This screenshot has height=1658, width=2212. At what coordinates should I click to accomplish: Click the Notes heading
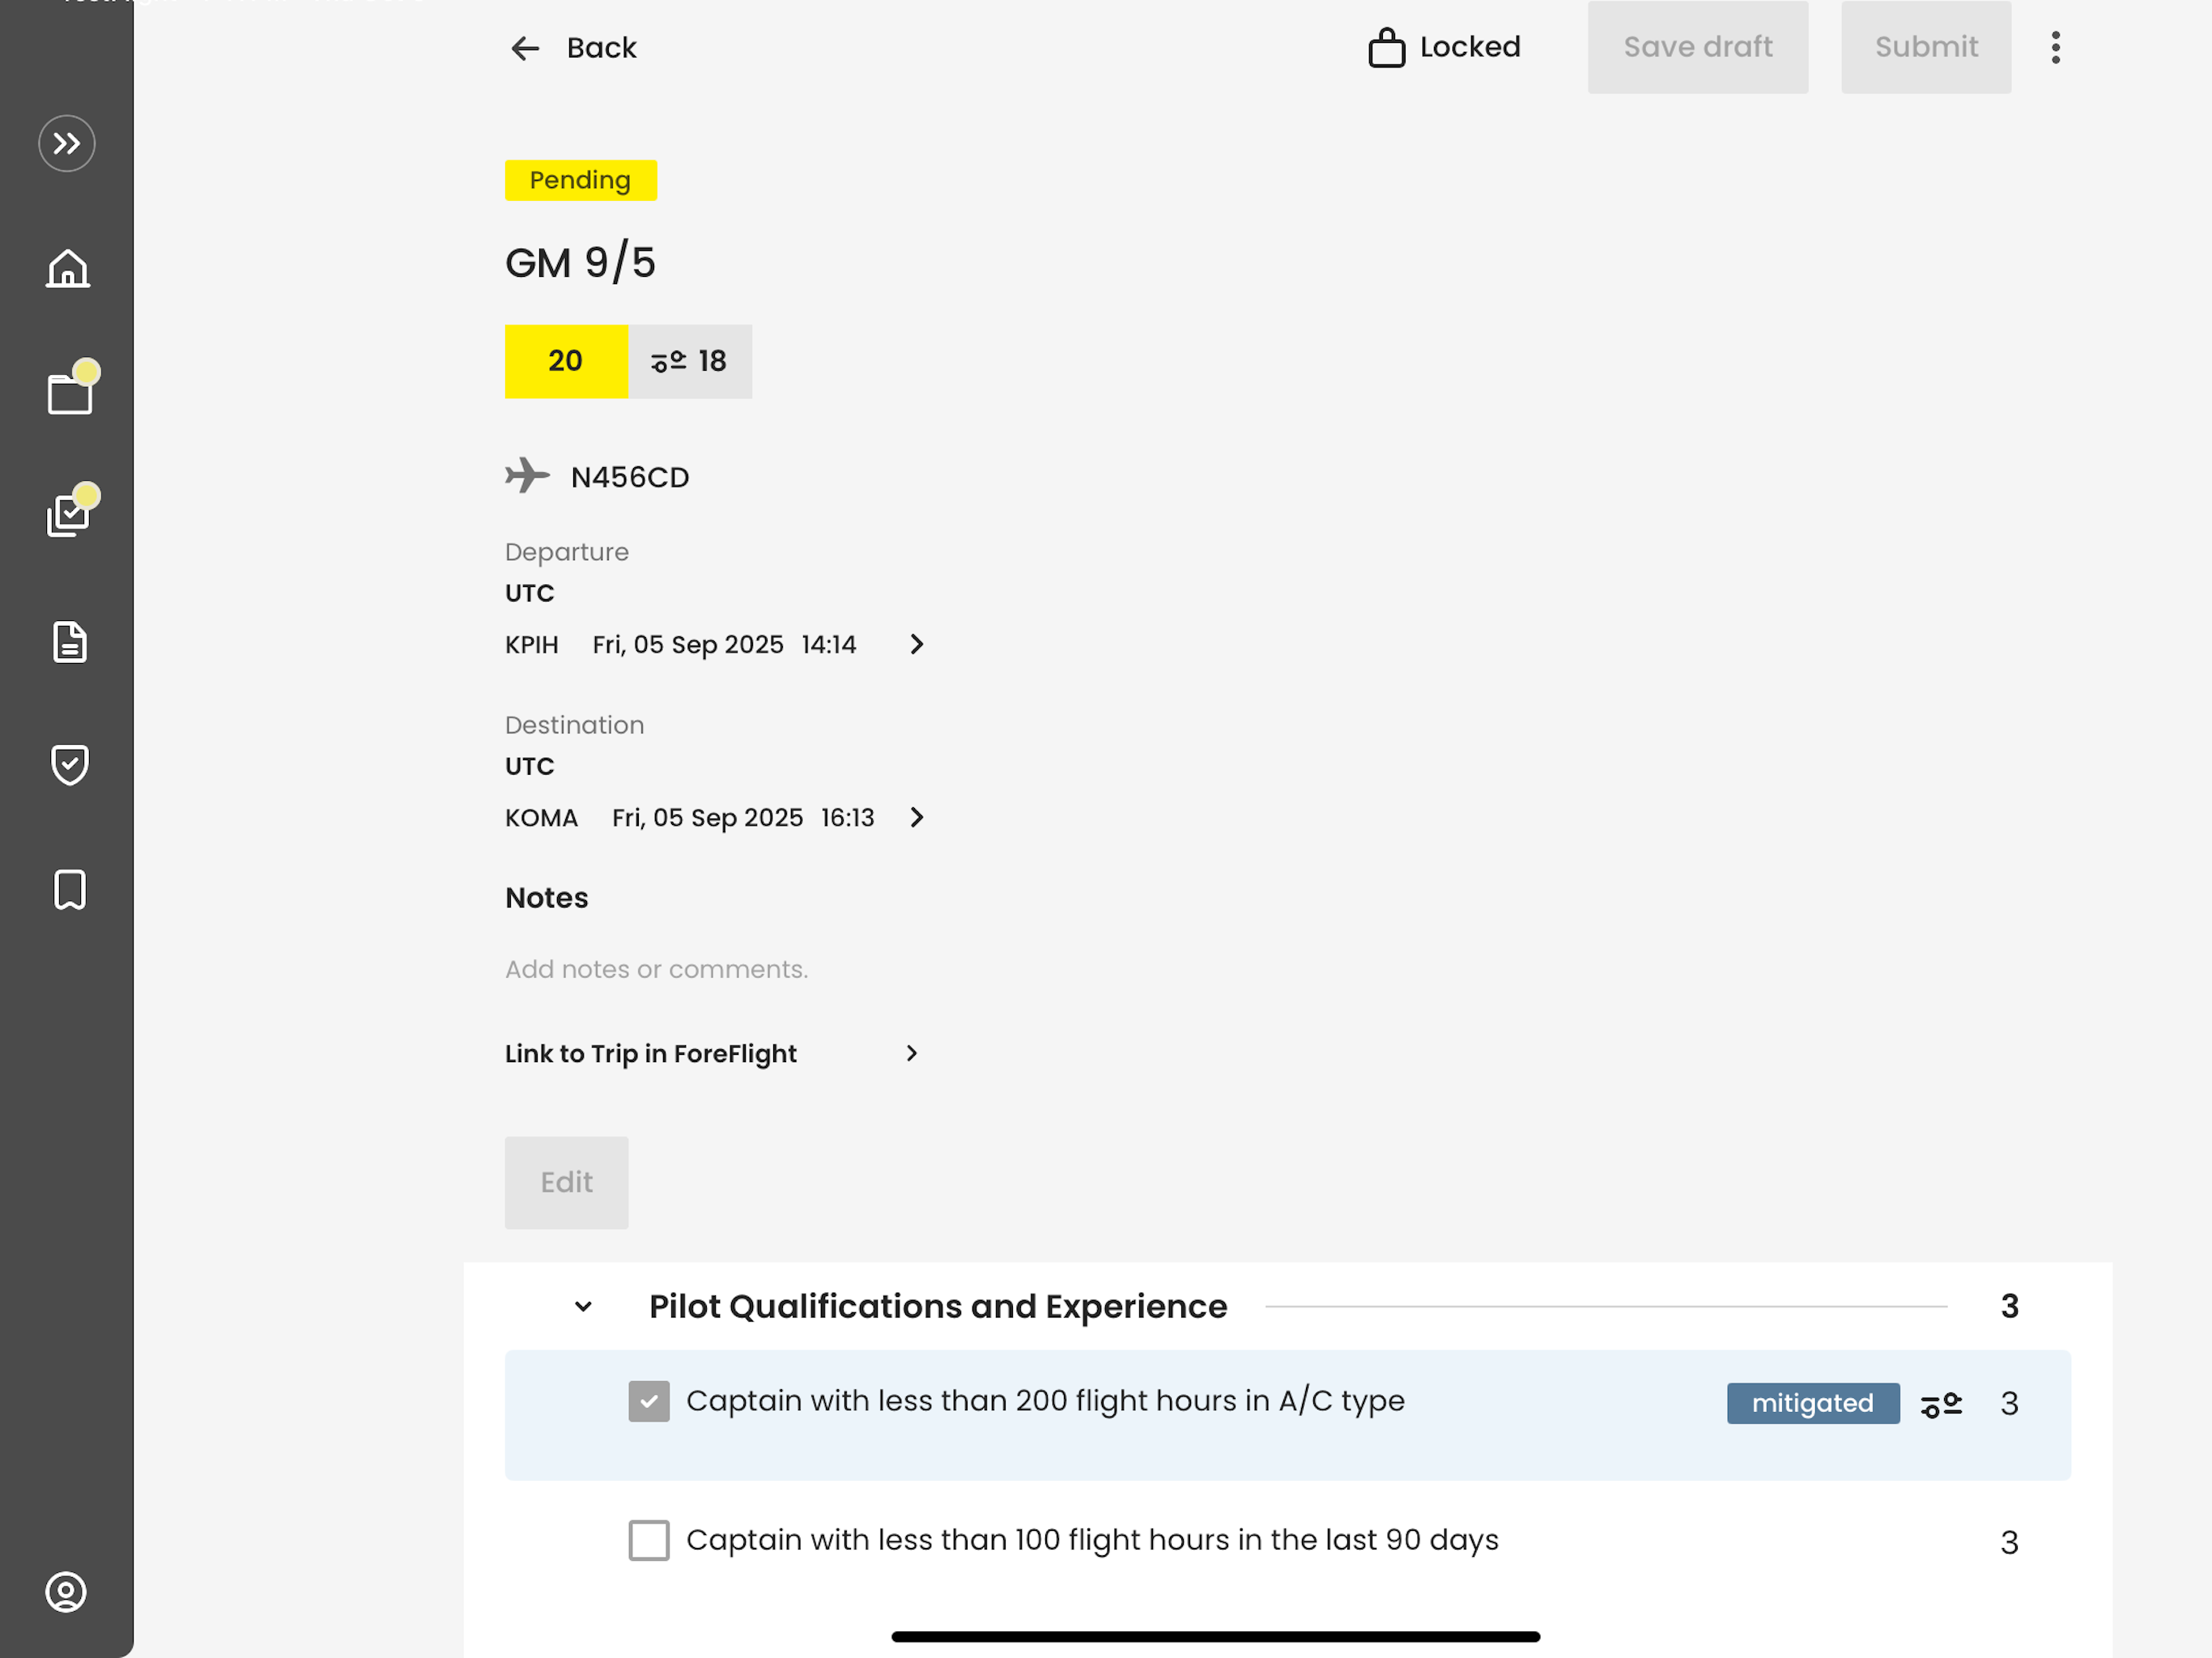546,897
